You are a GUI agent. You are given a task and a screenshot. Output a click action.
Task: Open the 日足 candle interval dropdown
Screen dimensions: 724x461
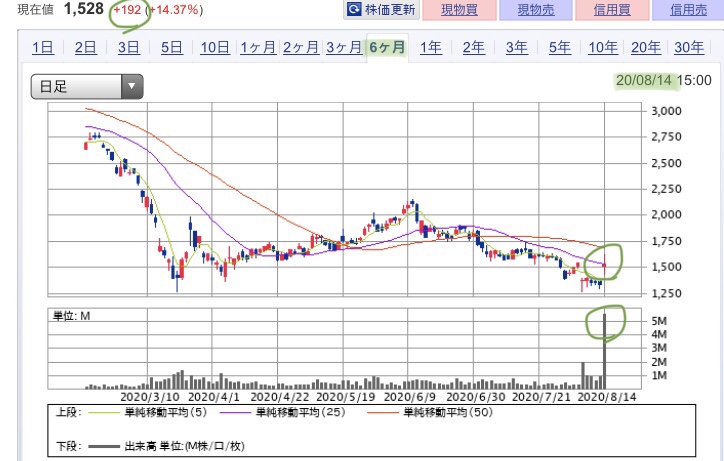pyautogui.click(x=87, y=86)
